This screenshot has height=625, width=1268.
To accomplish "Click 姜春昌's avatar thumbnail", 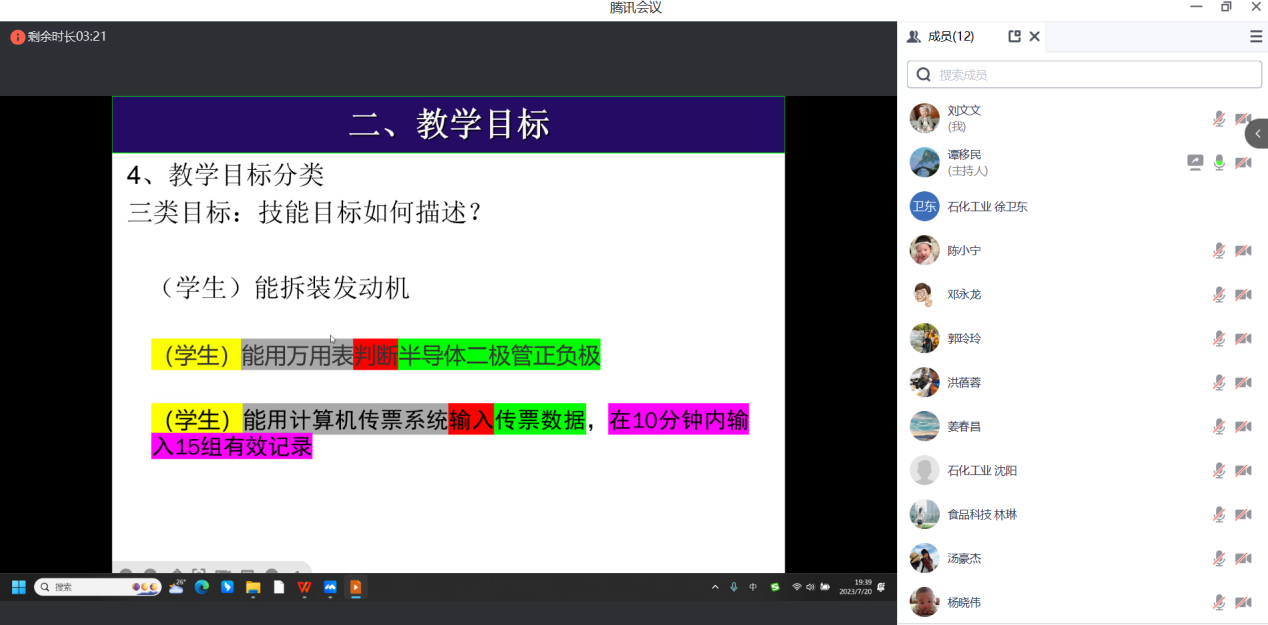I will coord(924,426).
